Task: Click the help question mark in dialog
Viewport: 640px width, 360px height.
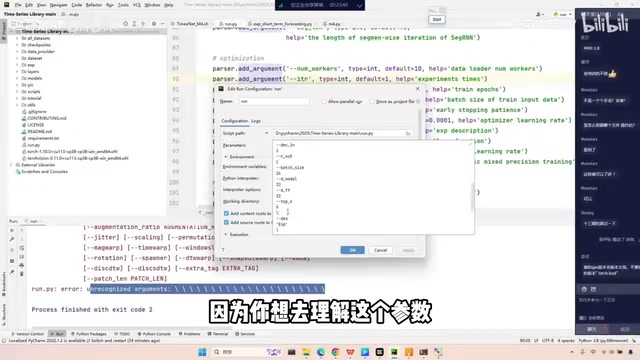Action: [223, 250]
